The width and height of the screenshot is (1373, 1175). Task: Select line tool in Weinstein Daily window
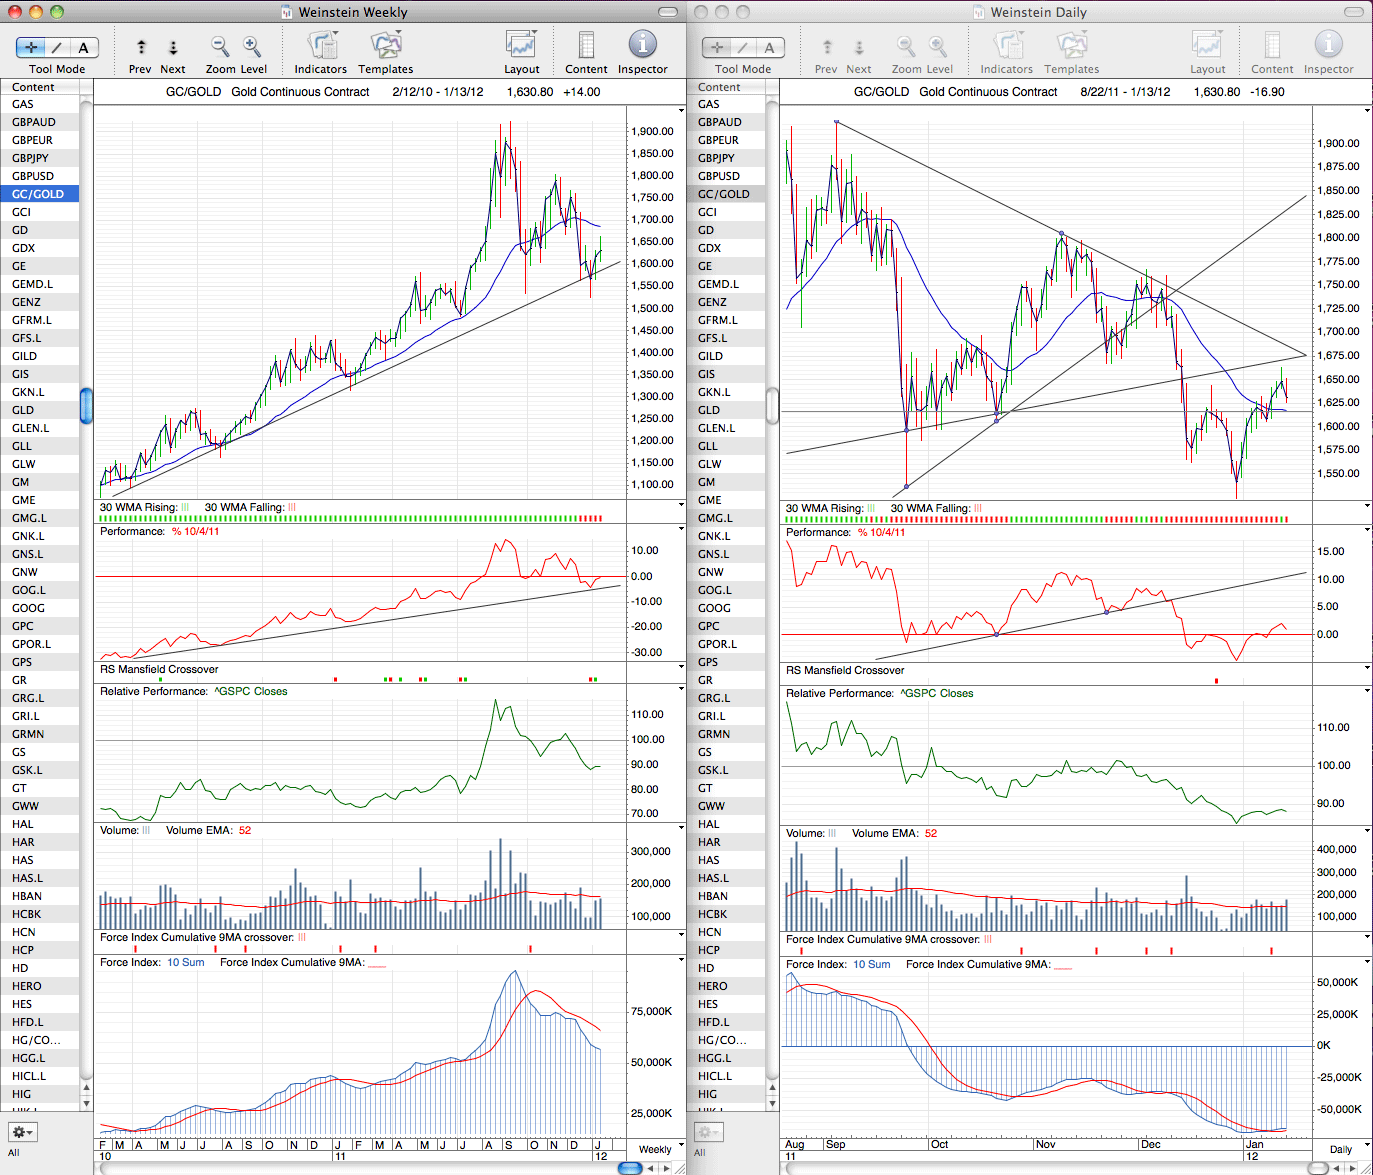point(743,47)
